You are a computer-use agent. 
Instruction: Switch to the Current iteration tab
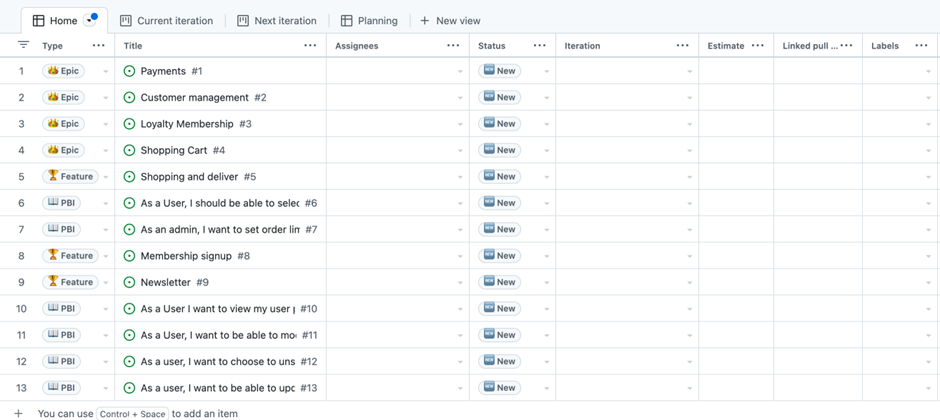[167, 20]
